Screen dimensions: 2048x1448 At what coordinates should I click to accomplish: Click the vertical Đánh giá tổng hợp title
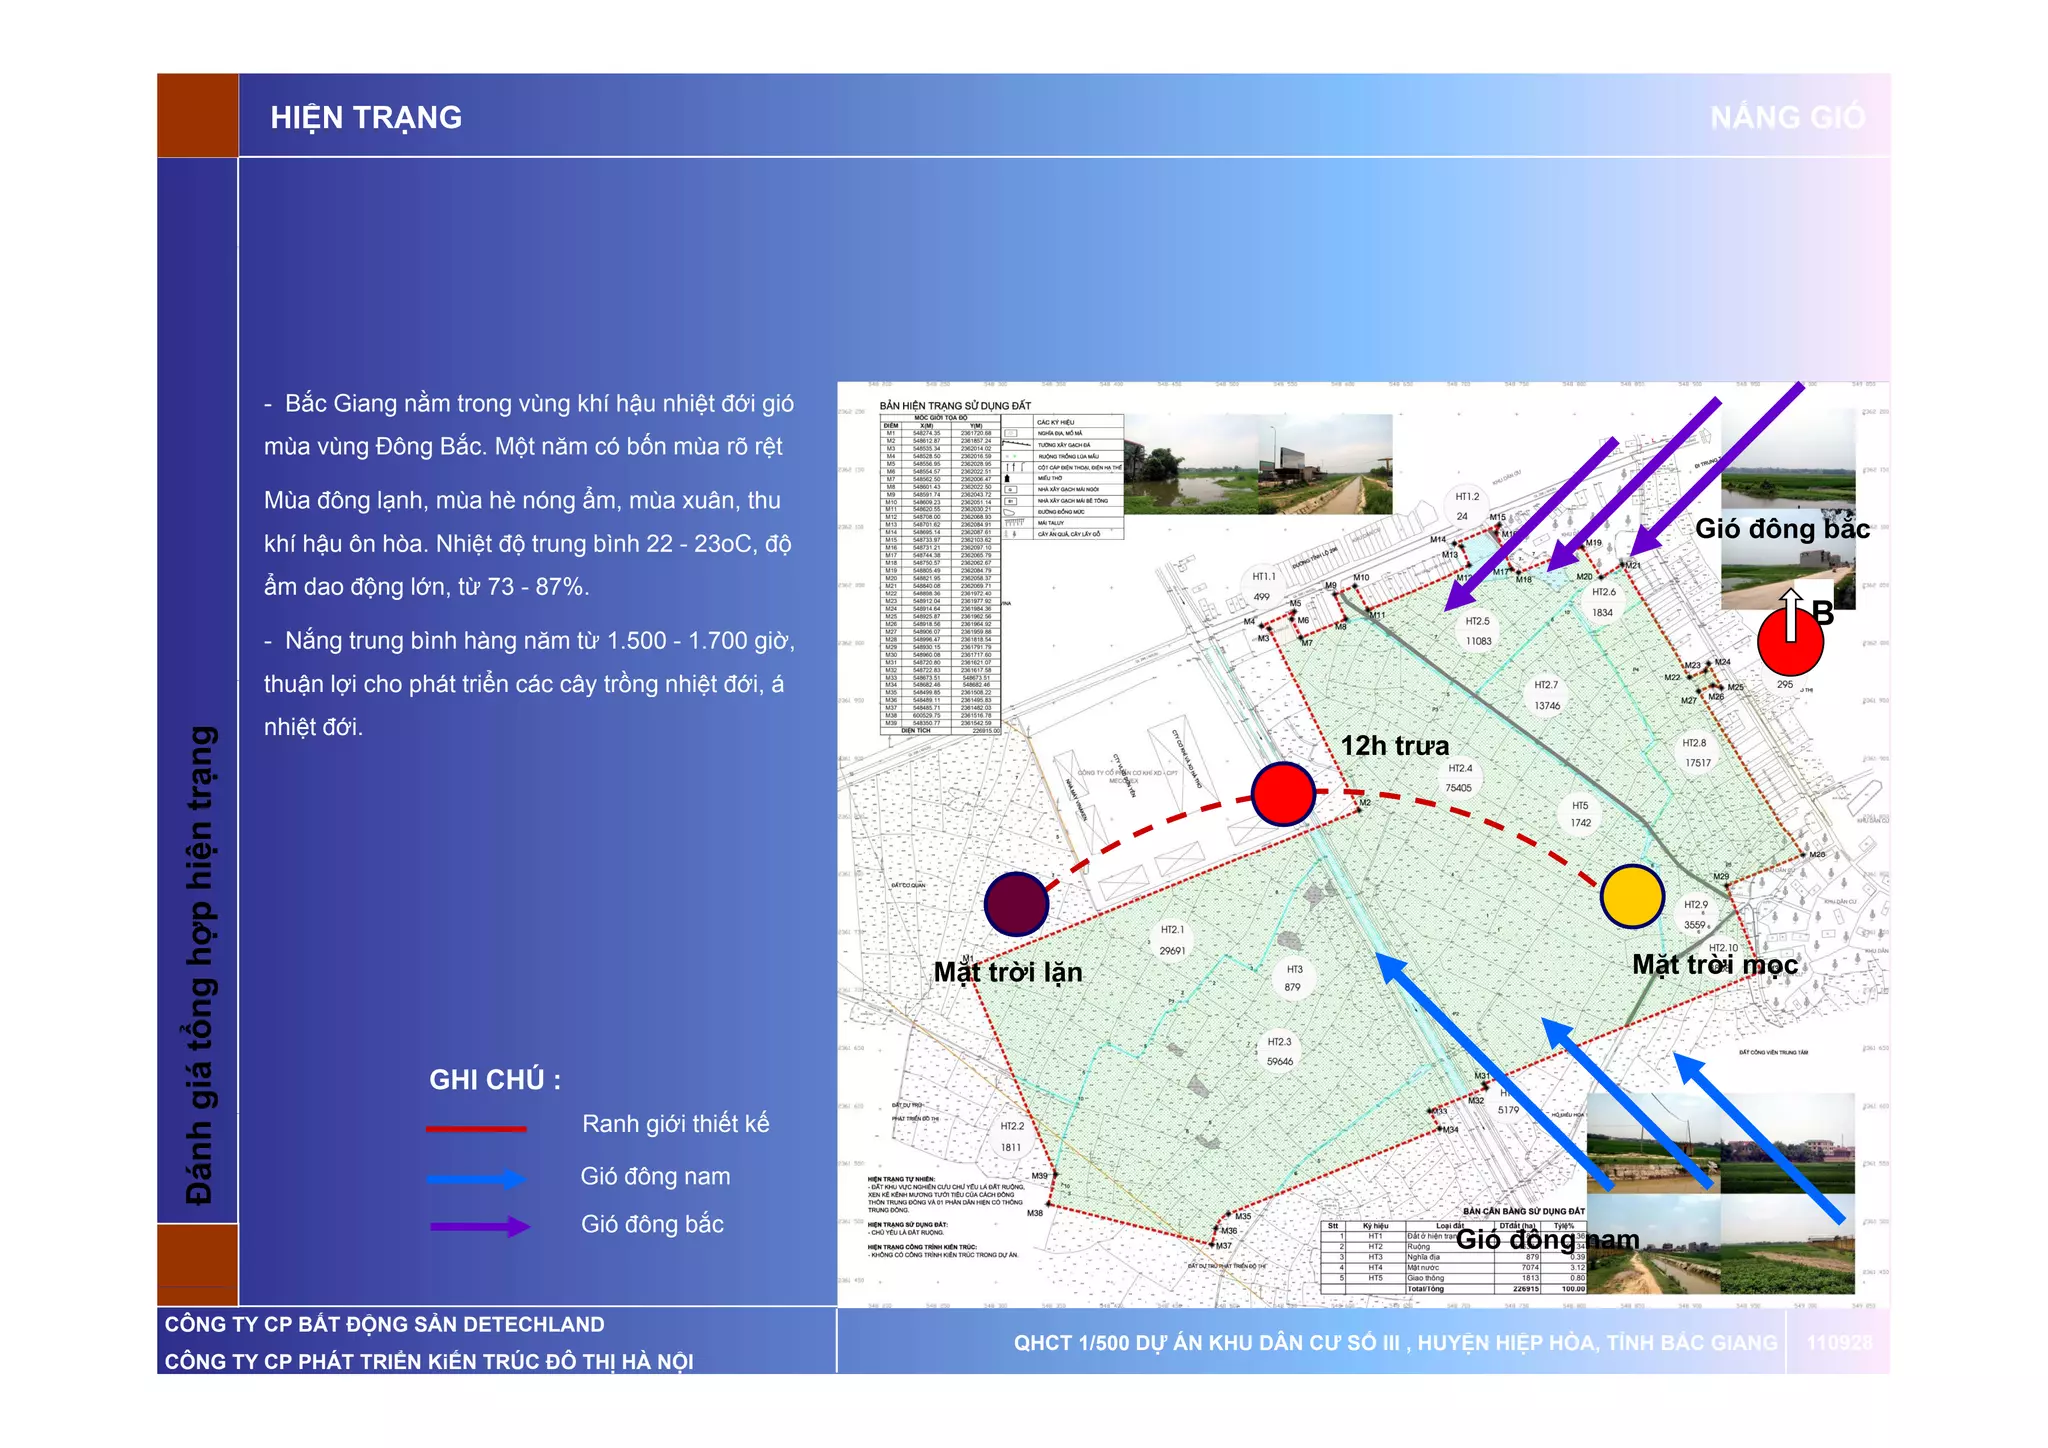[x=199, y=965]
